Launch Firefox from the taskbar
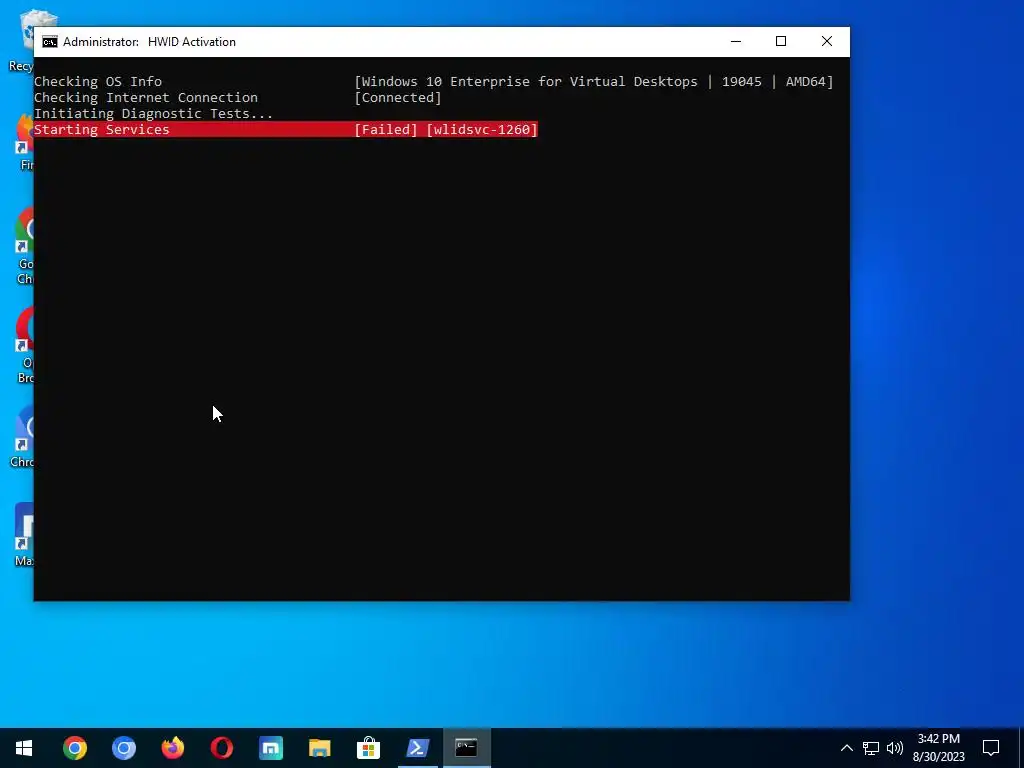1024x768 pixels. tap(172, 748)
